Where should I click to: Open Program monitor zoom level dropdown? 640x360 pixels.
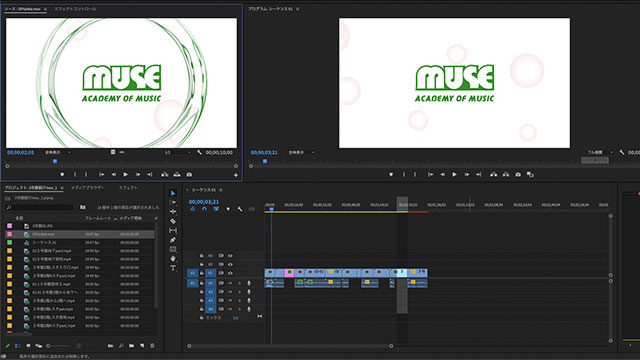coord(302,153)
